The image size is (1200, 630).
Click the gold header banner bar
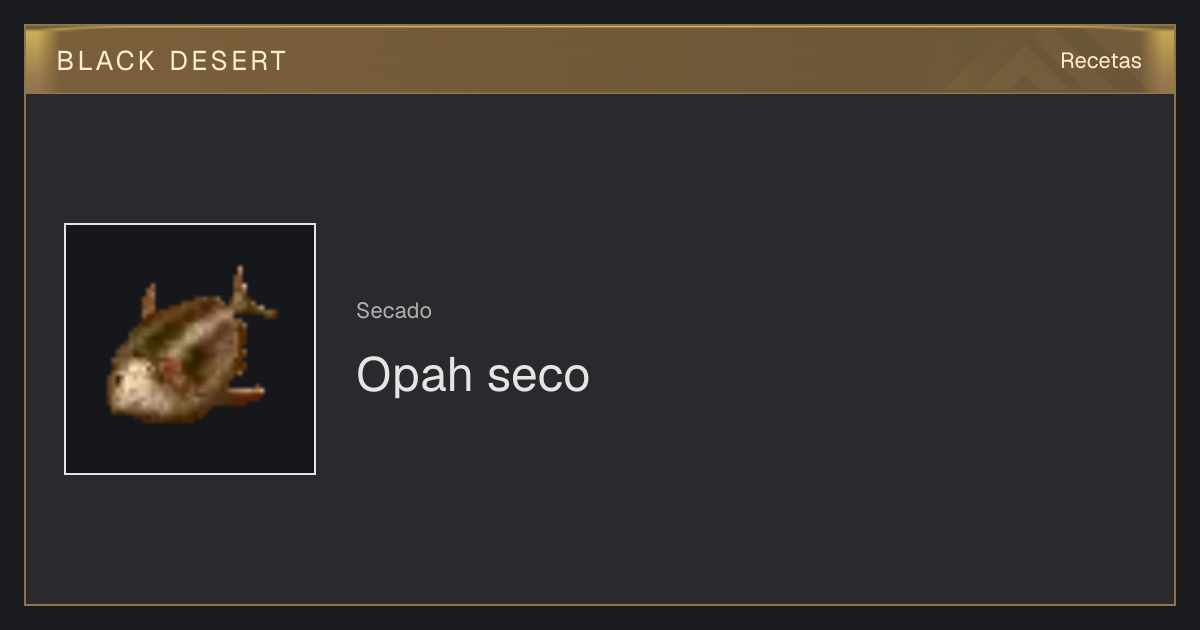pyautogui.click(x=600, y=60)
